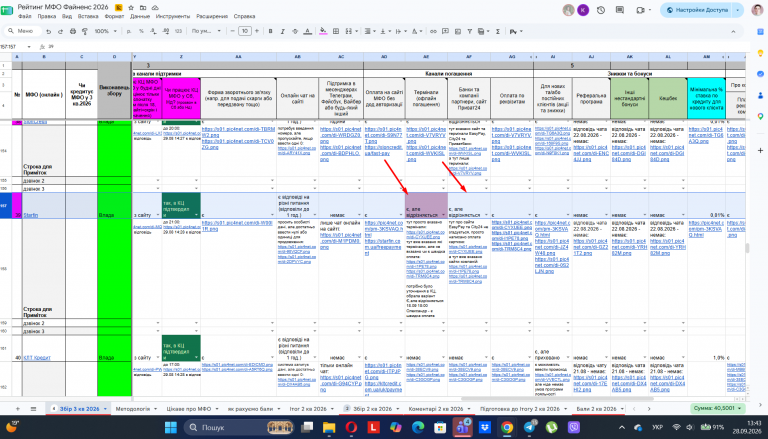768x439 pixels.
Task: Open the all sheets list
Action: pos(33,409)
